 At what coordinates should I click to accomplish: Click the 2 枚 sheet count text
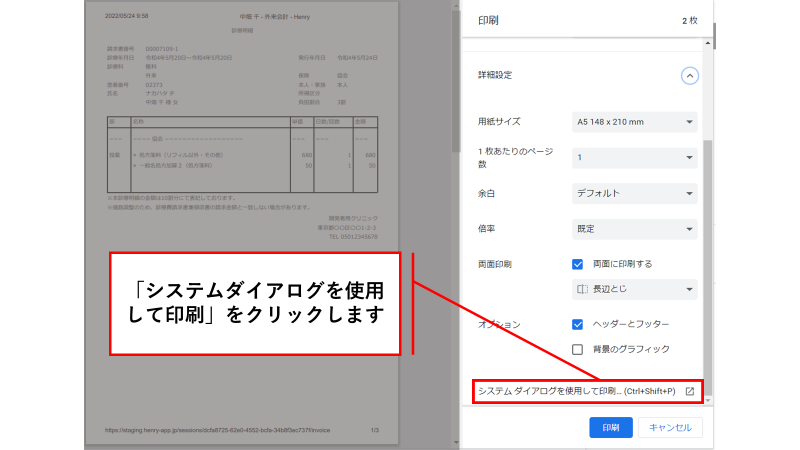689,20
